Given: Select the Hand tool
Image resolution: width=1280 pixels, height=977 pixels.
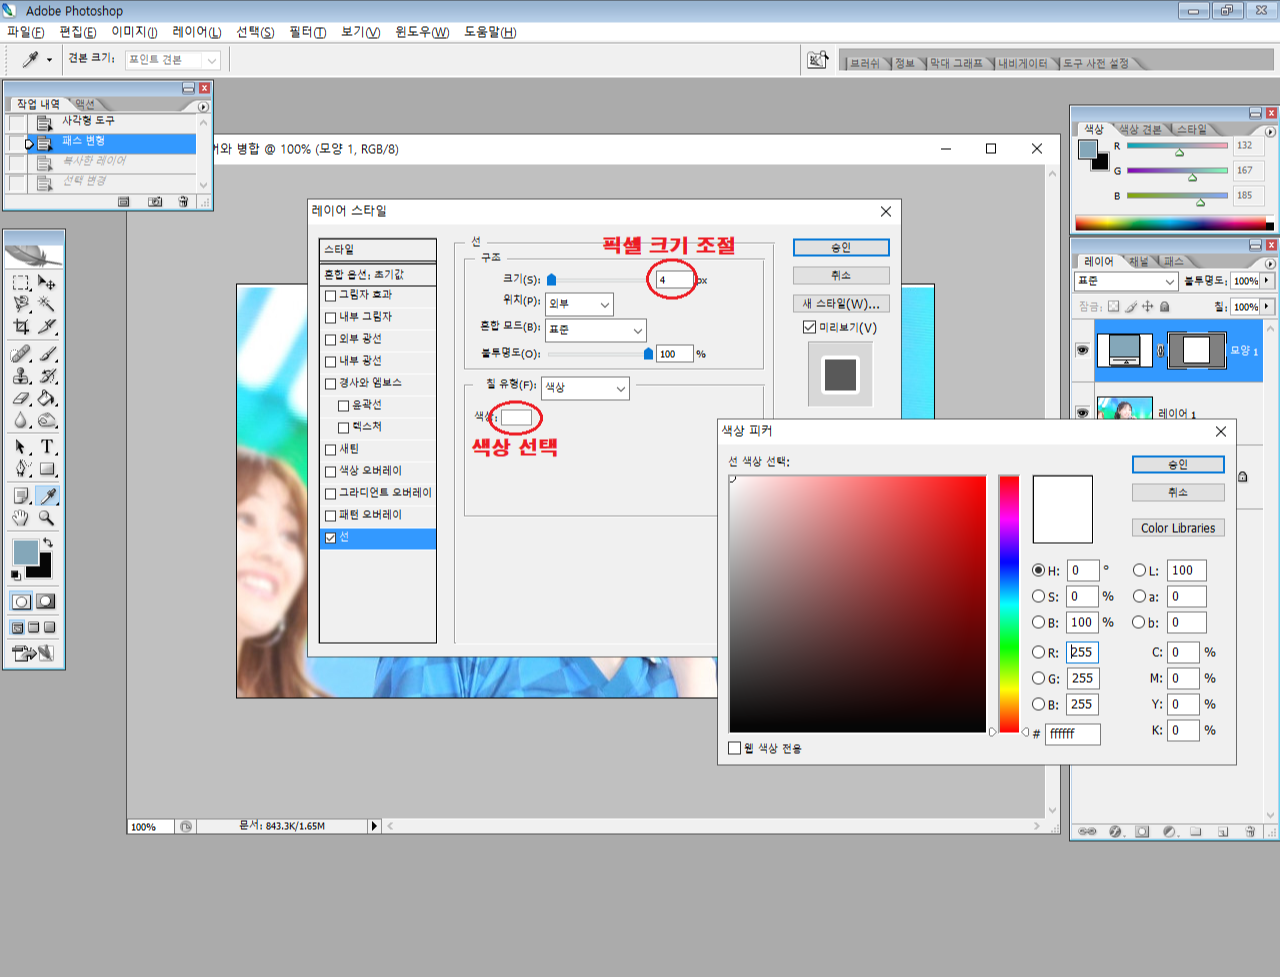Looking at the screenshot, I should (x=21, y=518).
